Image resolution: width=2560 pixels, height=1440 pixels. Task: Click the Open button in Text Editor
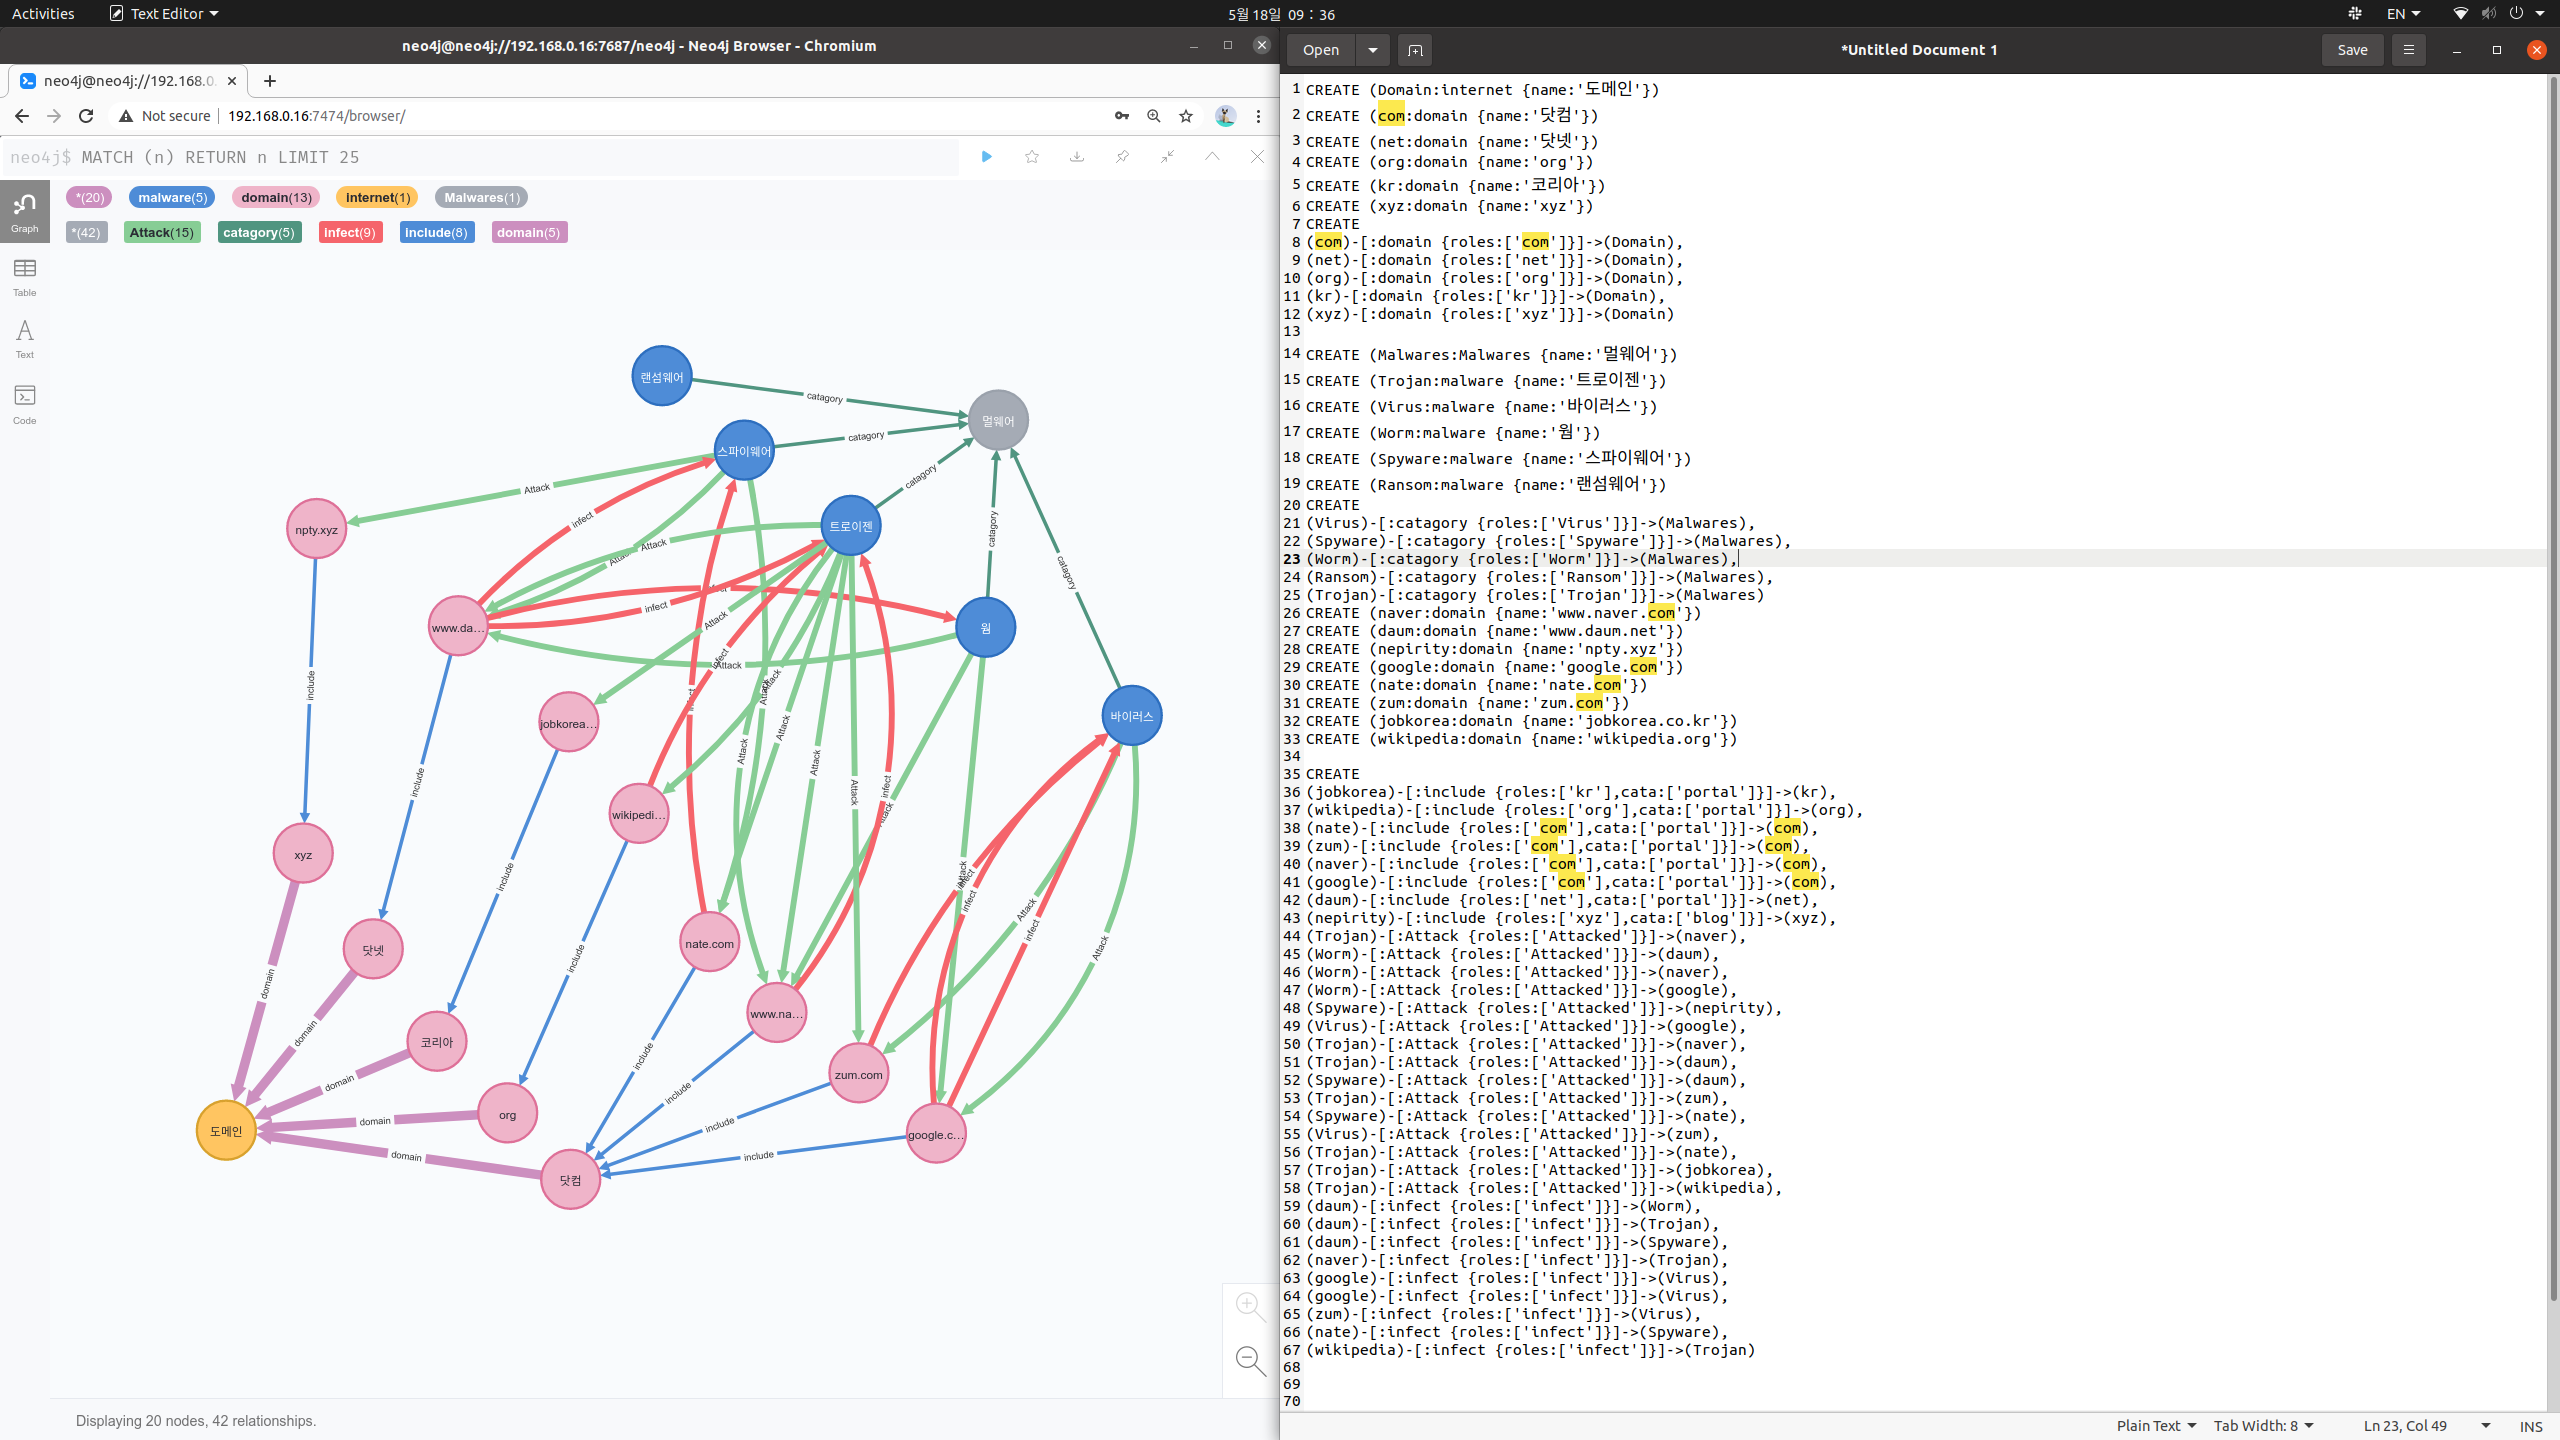1321,50
